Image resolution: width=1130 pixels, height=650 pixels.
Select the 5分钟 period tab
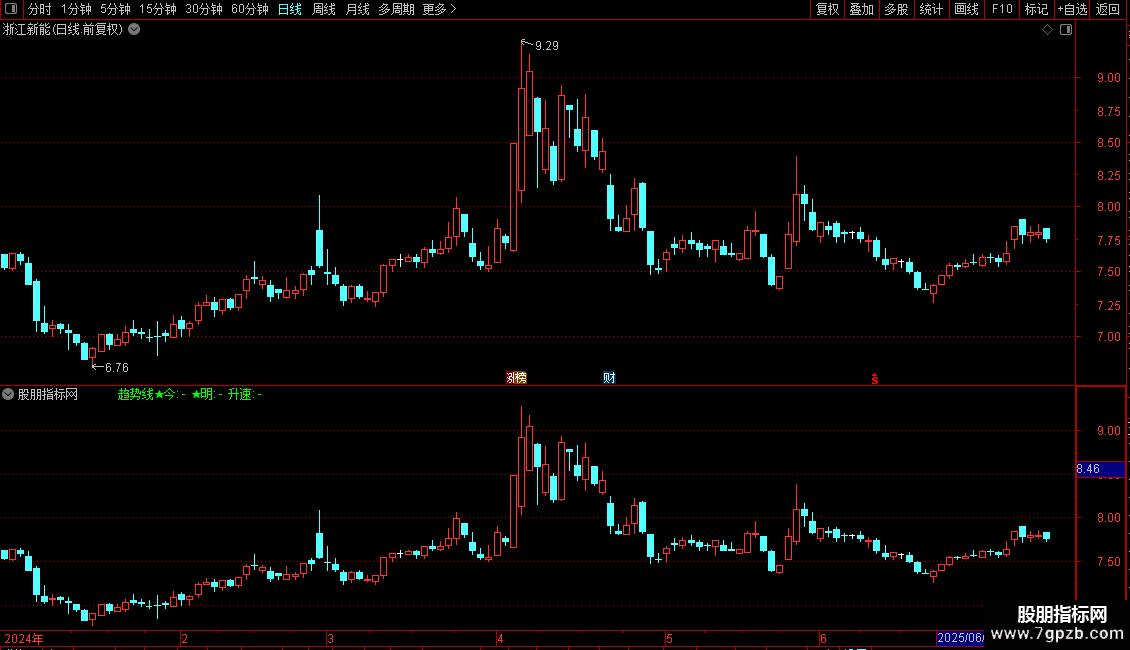click(115, 9)
